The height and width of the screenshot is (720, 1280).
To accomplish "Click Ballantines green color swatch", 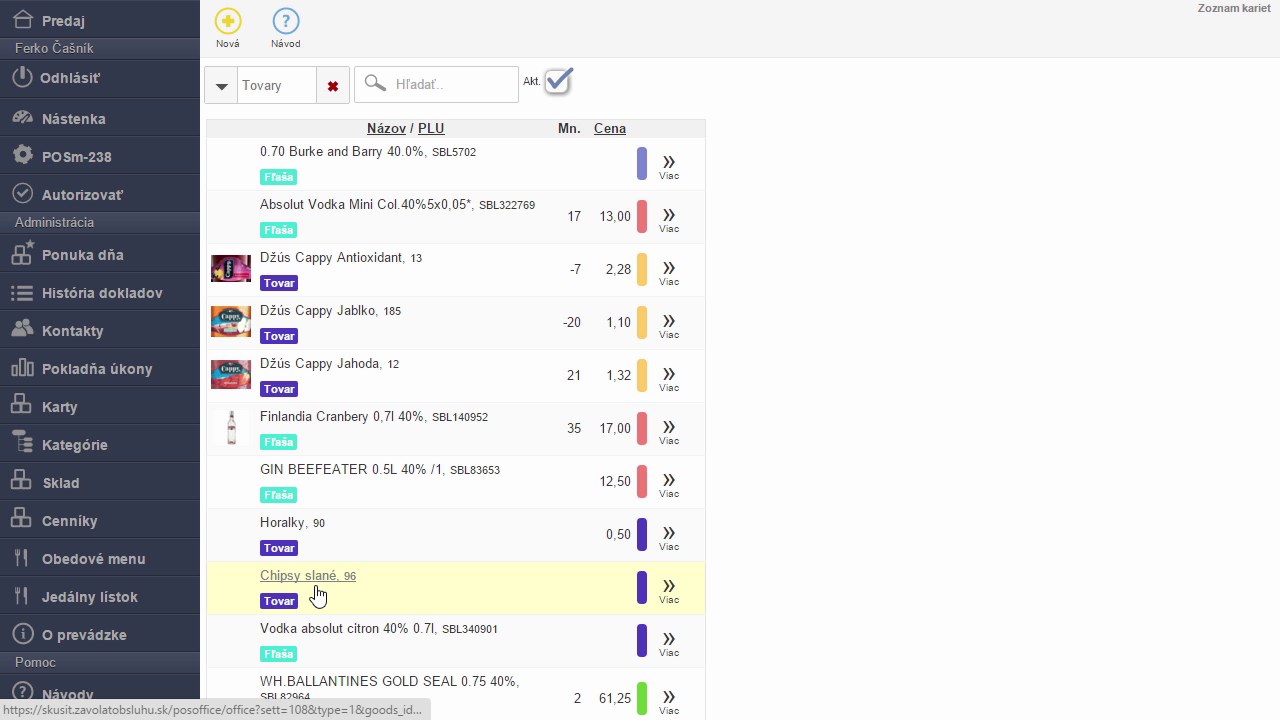I will click(642, 699).
